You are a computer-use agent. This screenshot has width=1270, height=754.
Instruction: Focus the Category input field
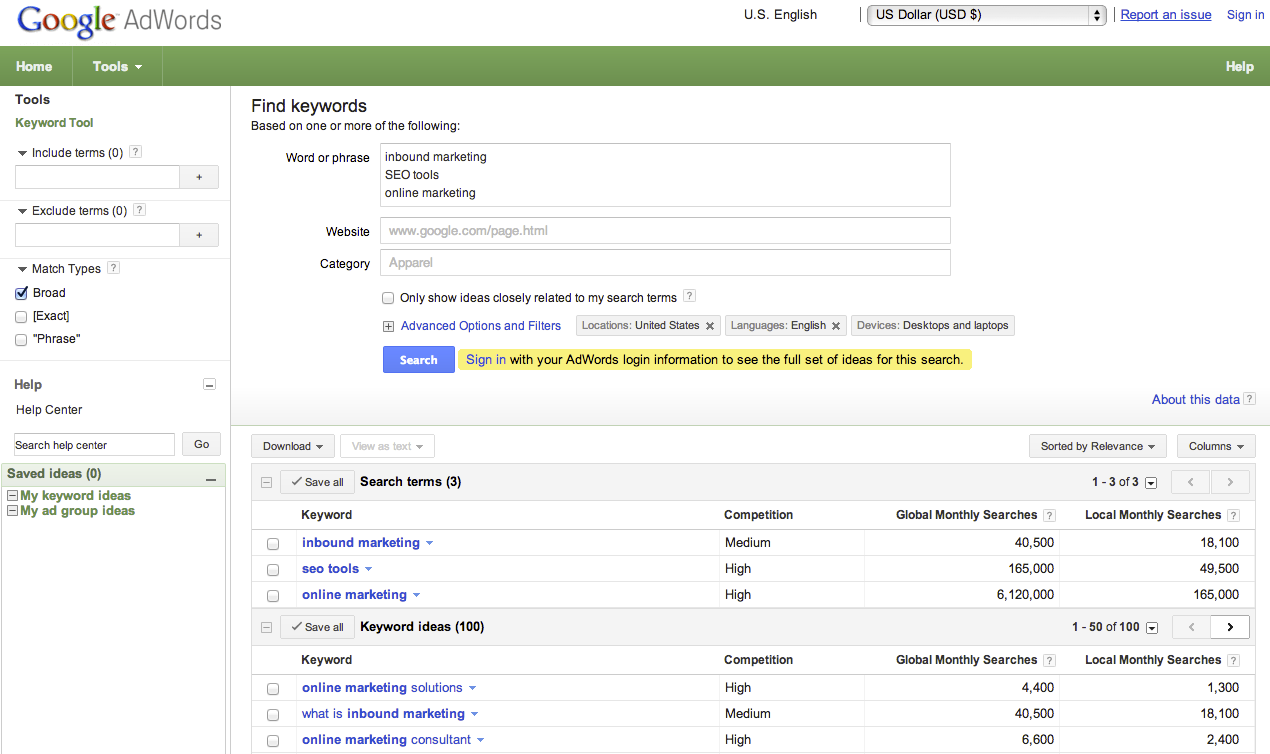[x=665, y=263]
